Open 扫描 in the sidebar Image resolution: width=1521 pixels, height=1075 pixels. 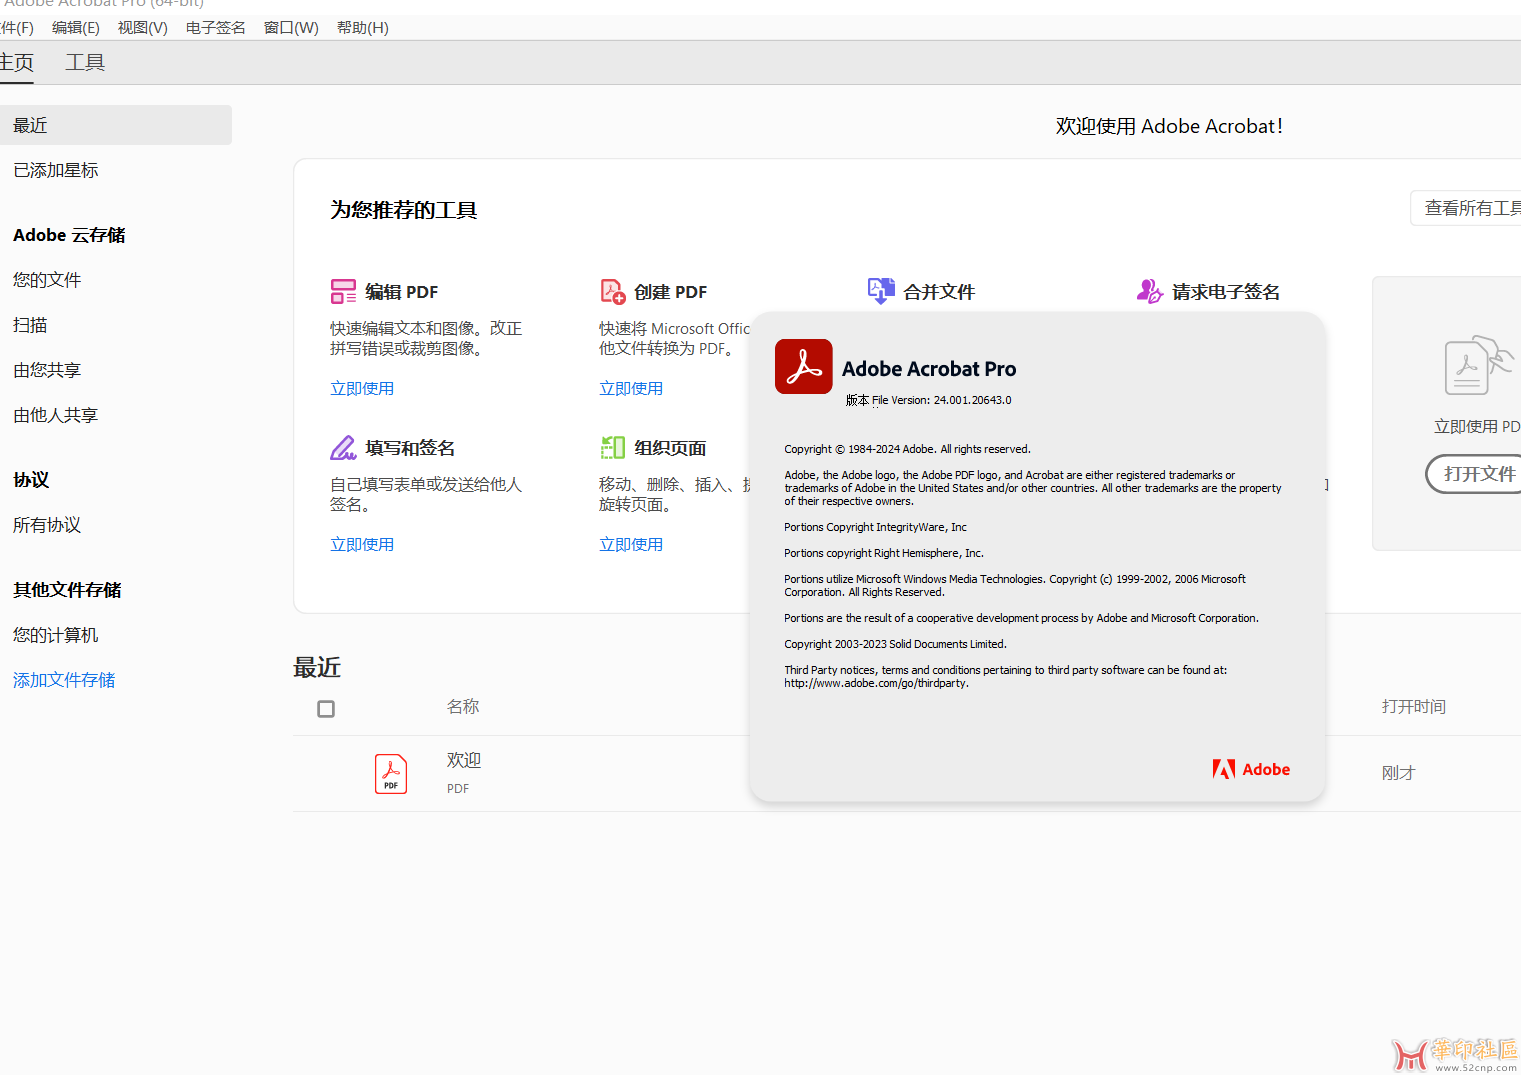(30, 325)
